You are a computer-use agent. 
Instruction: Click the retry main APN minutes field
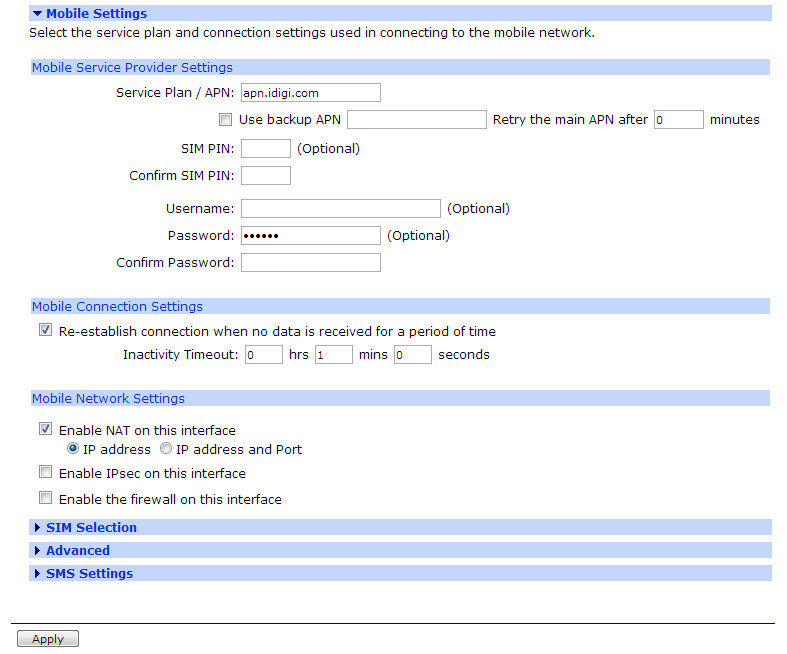[x=678, y=120]
